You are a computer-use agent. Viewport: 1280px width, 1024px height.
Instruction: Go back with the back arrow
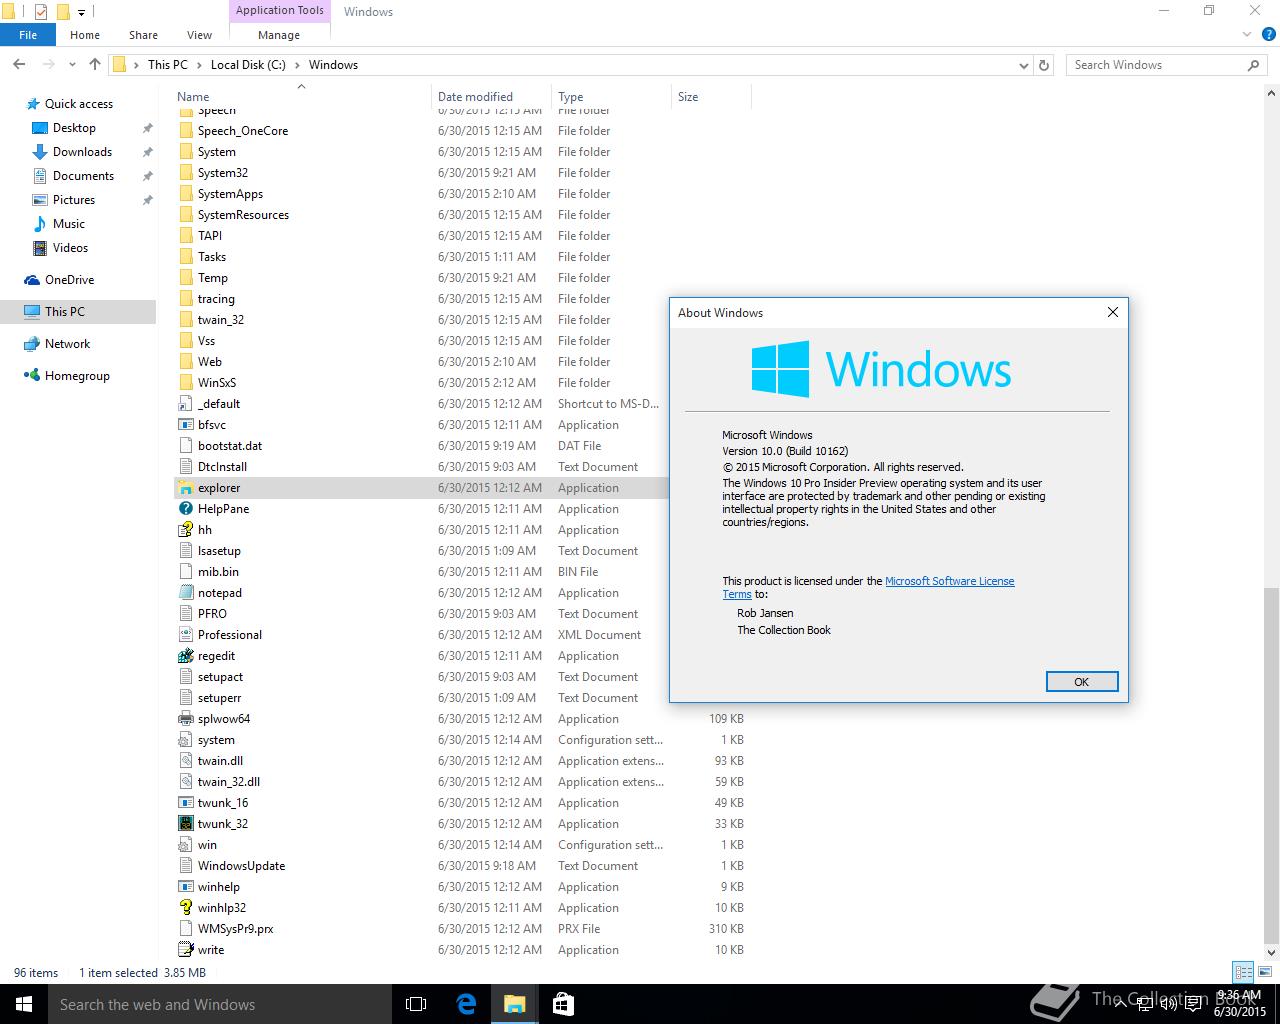coord(19,64)
